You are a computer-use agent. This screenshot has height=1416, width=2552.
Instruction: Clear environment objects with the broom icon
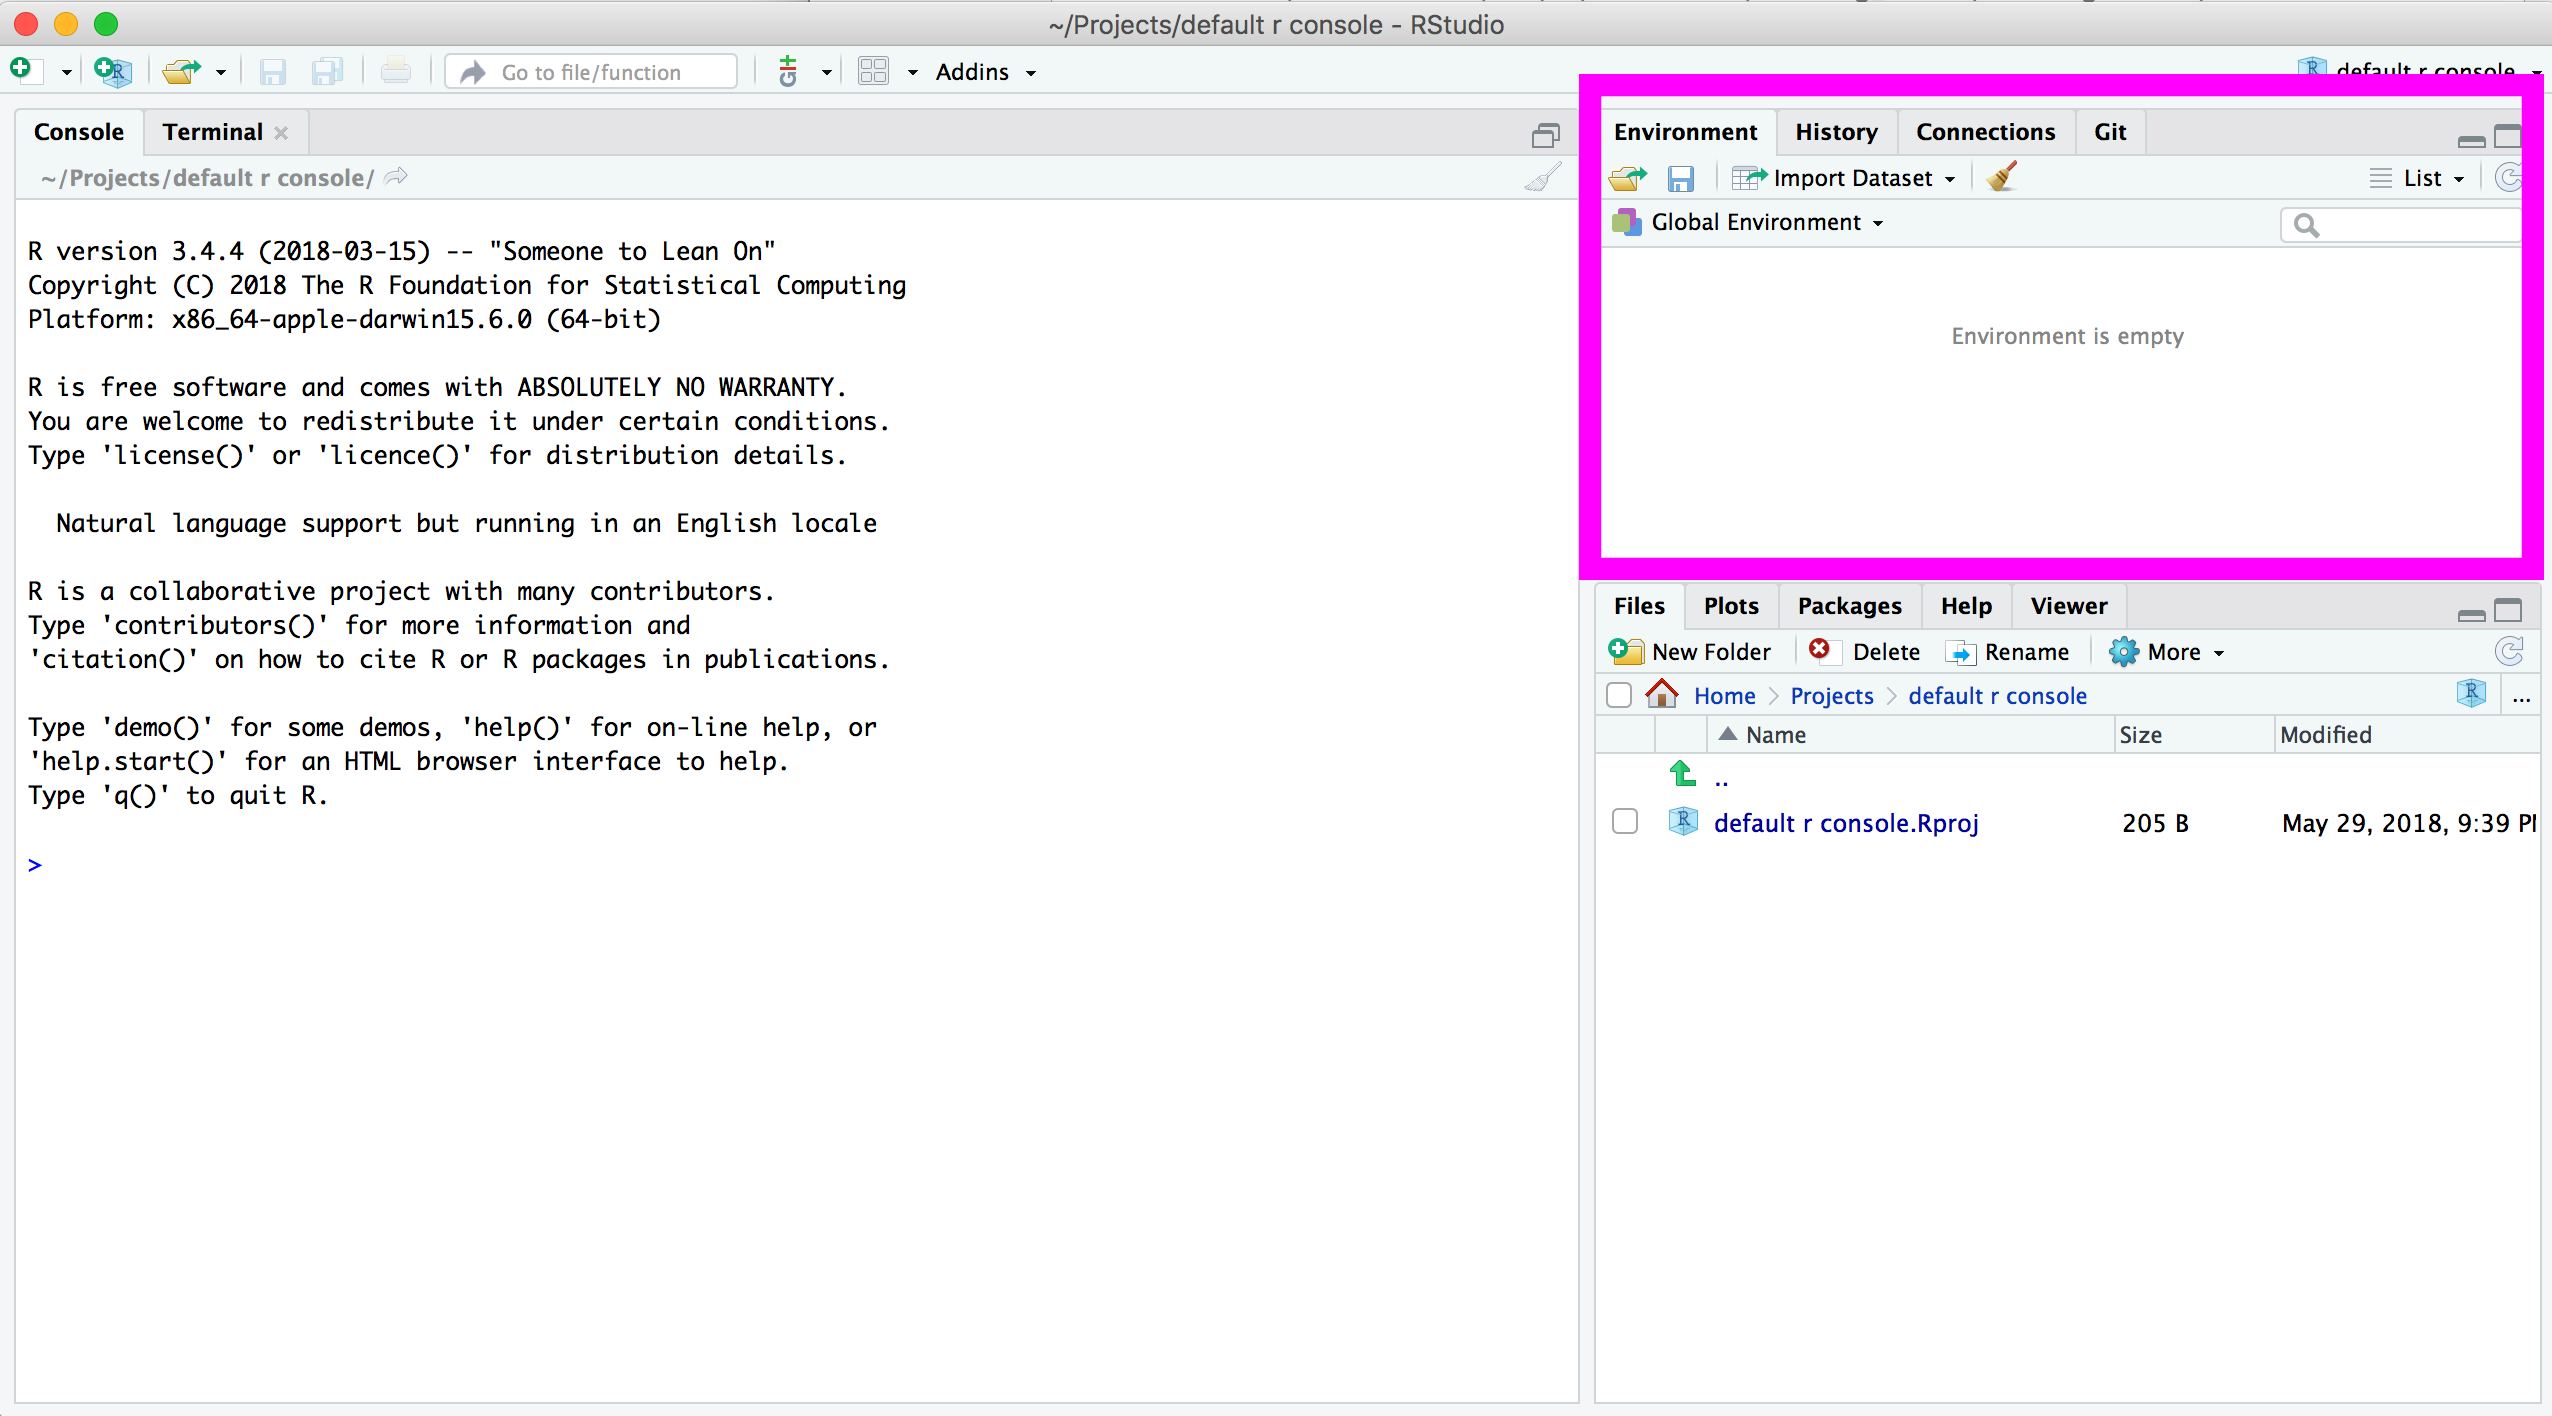pos(2002,177)
